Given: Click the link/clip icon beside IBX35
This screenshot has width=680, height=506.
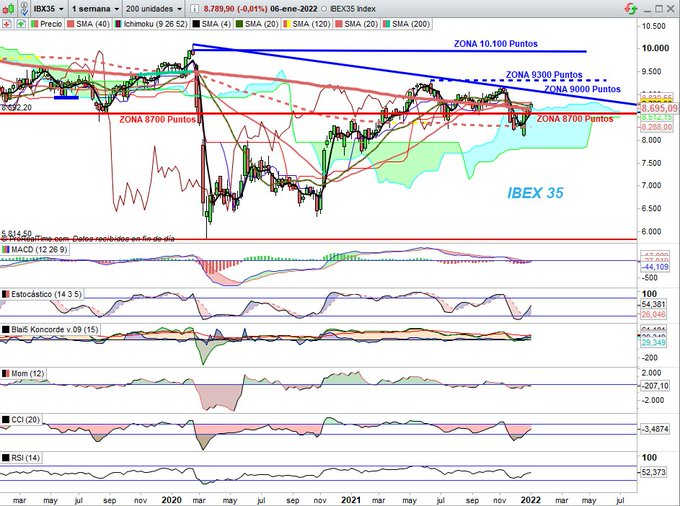Looking at the screenshot, I should pyautogui.click(x=25, y=8).
